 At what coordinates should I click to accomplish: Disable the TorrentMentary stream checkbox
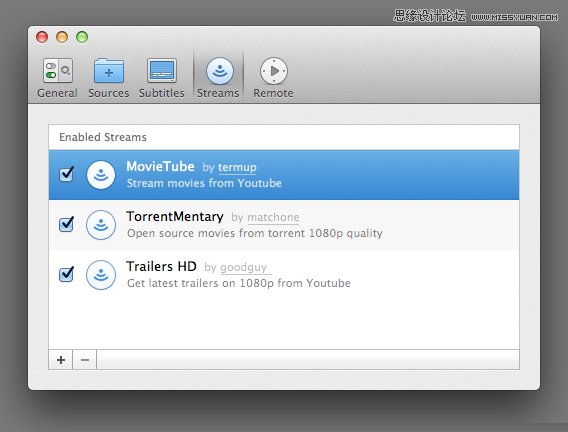(67, 224)
